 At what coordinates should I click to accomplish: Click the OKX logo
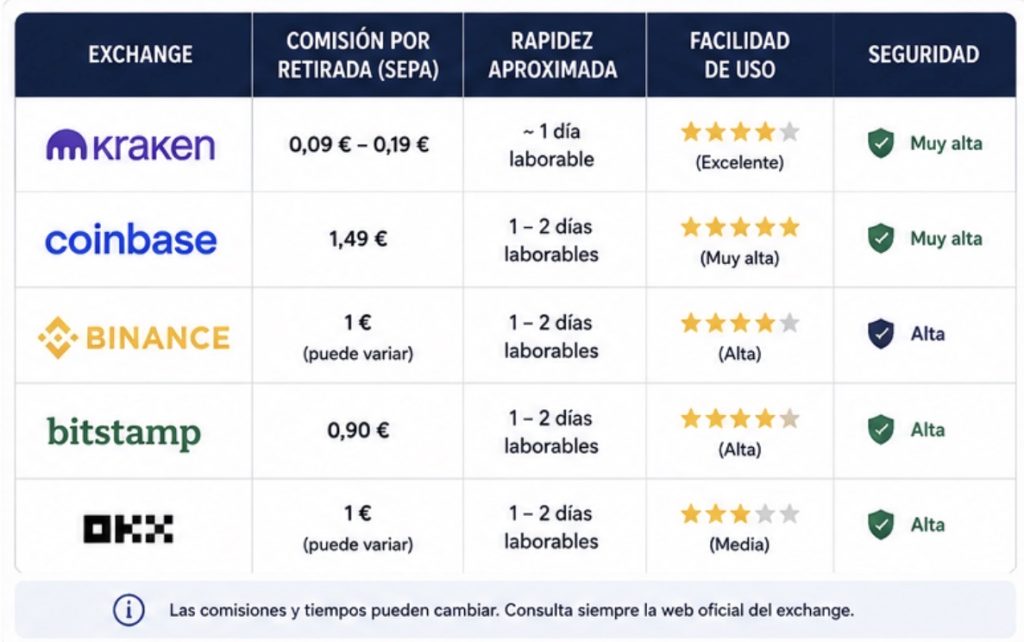[128, 528]
